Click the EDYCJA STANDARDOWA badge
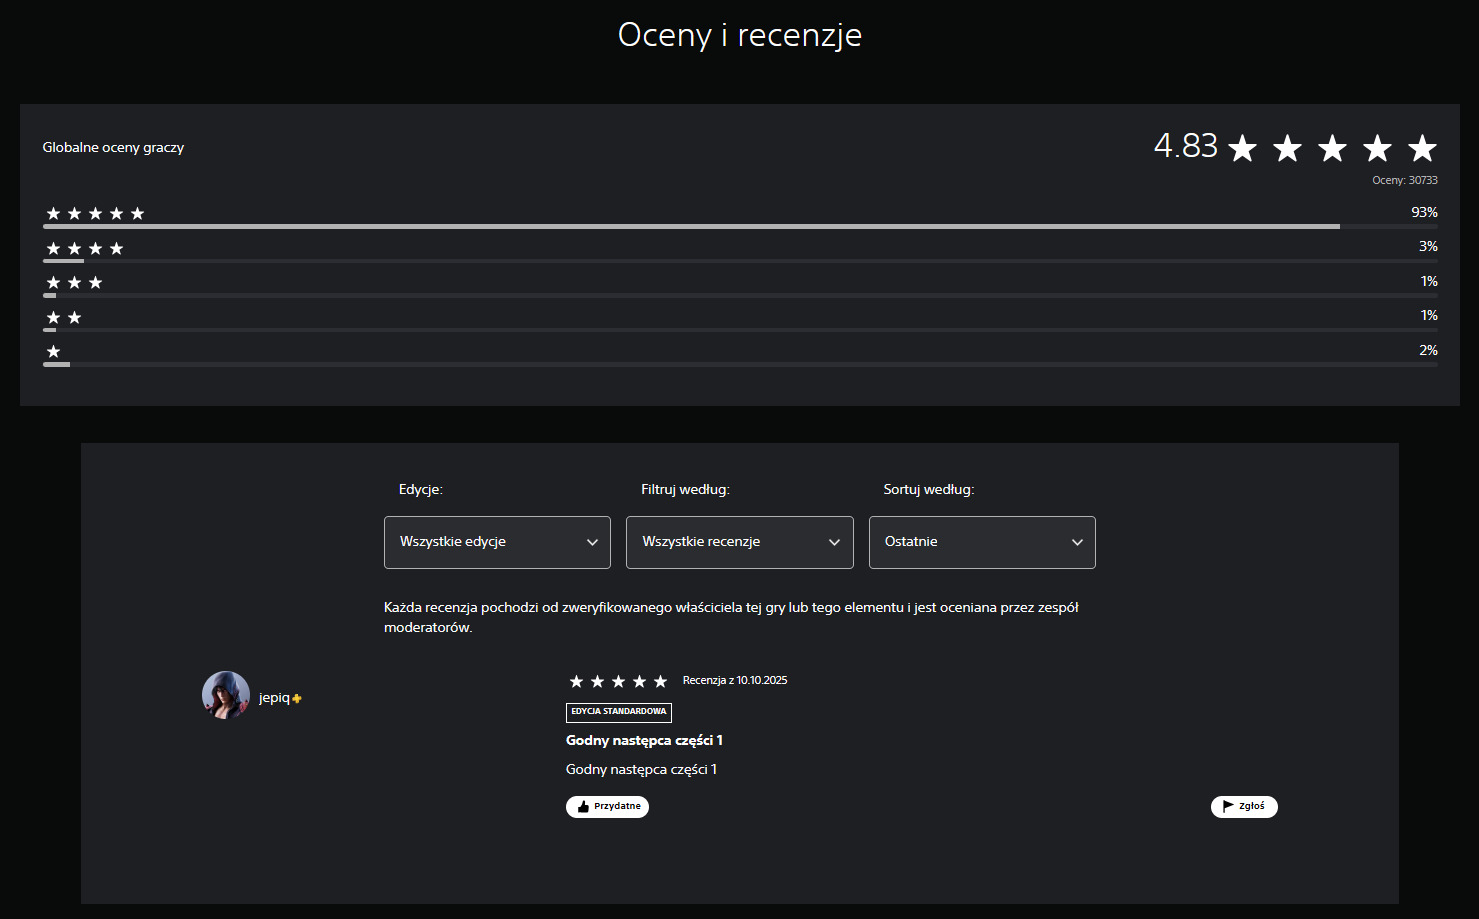1479x919 pixels. coord(618,712)
